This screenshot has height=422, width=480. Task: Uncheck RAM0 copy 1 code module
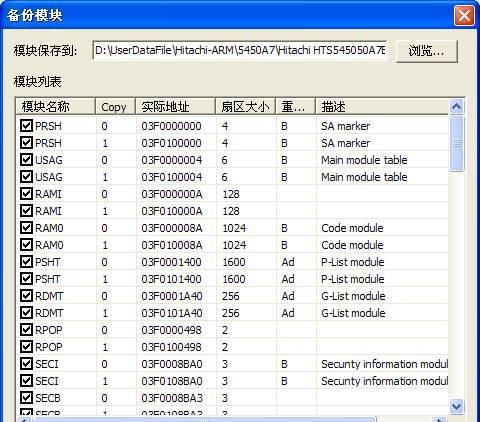[26, 245]
